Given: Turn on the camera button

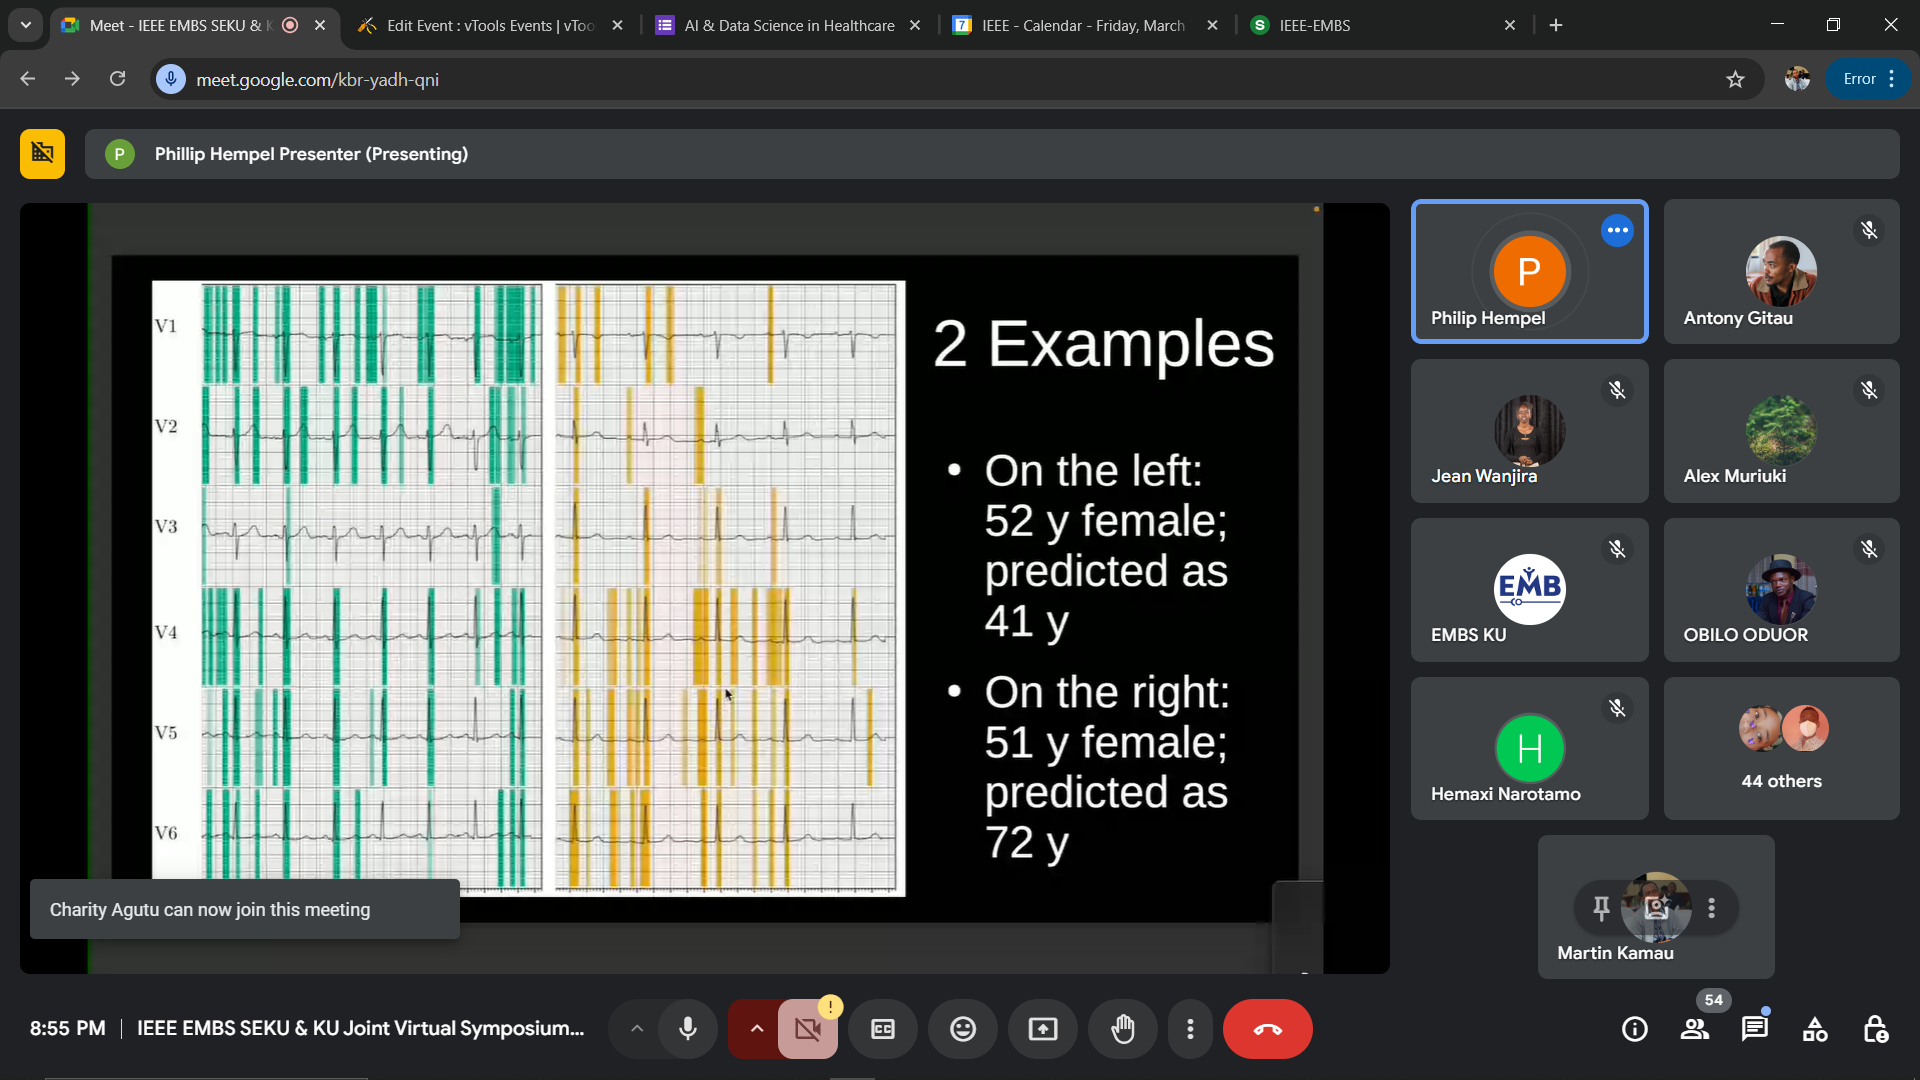Looking at the screenshot, I should point(808,1029).
